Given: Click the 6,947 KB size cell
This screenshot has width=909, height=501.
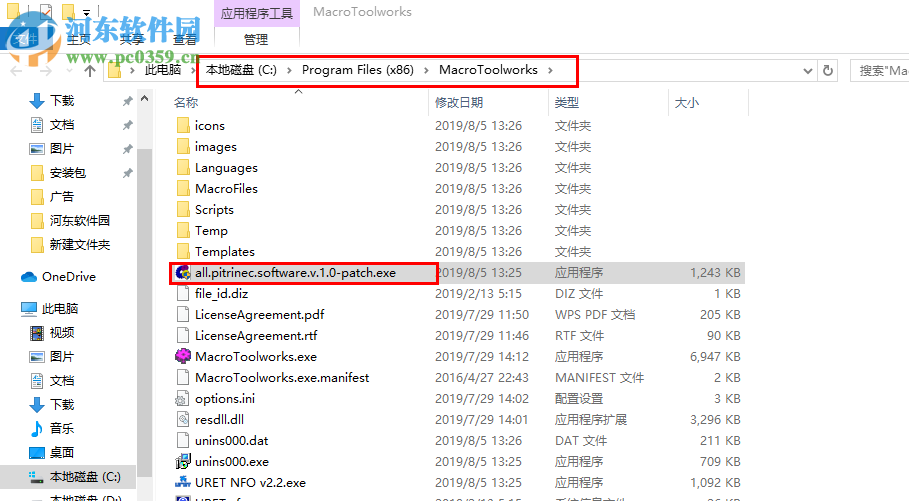Looking at the screenshot, I should click(715, 357).
